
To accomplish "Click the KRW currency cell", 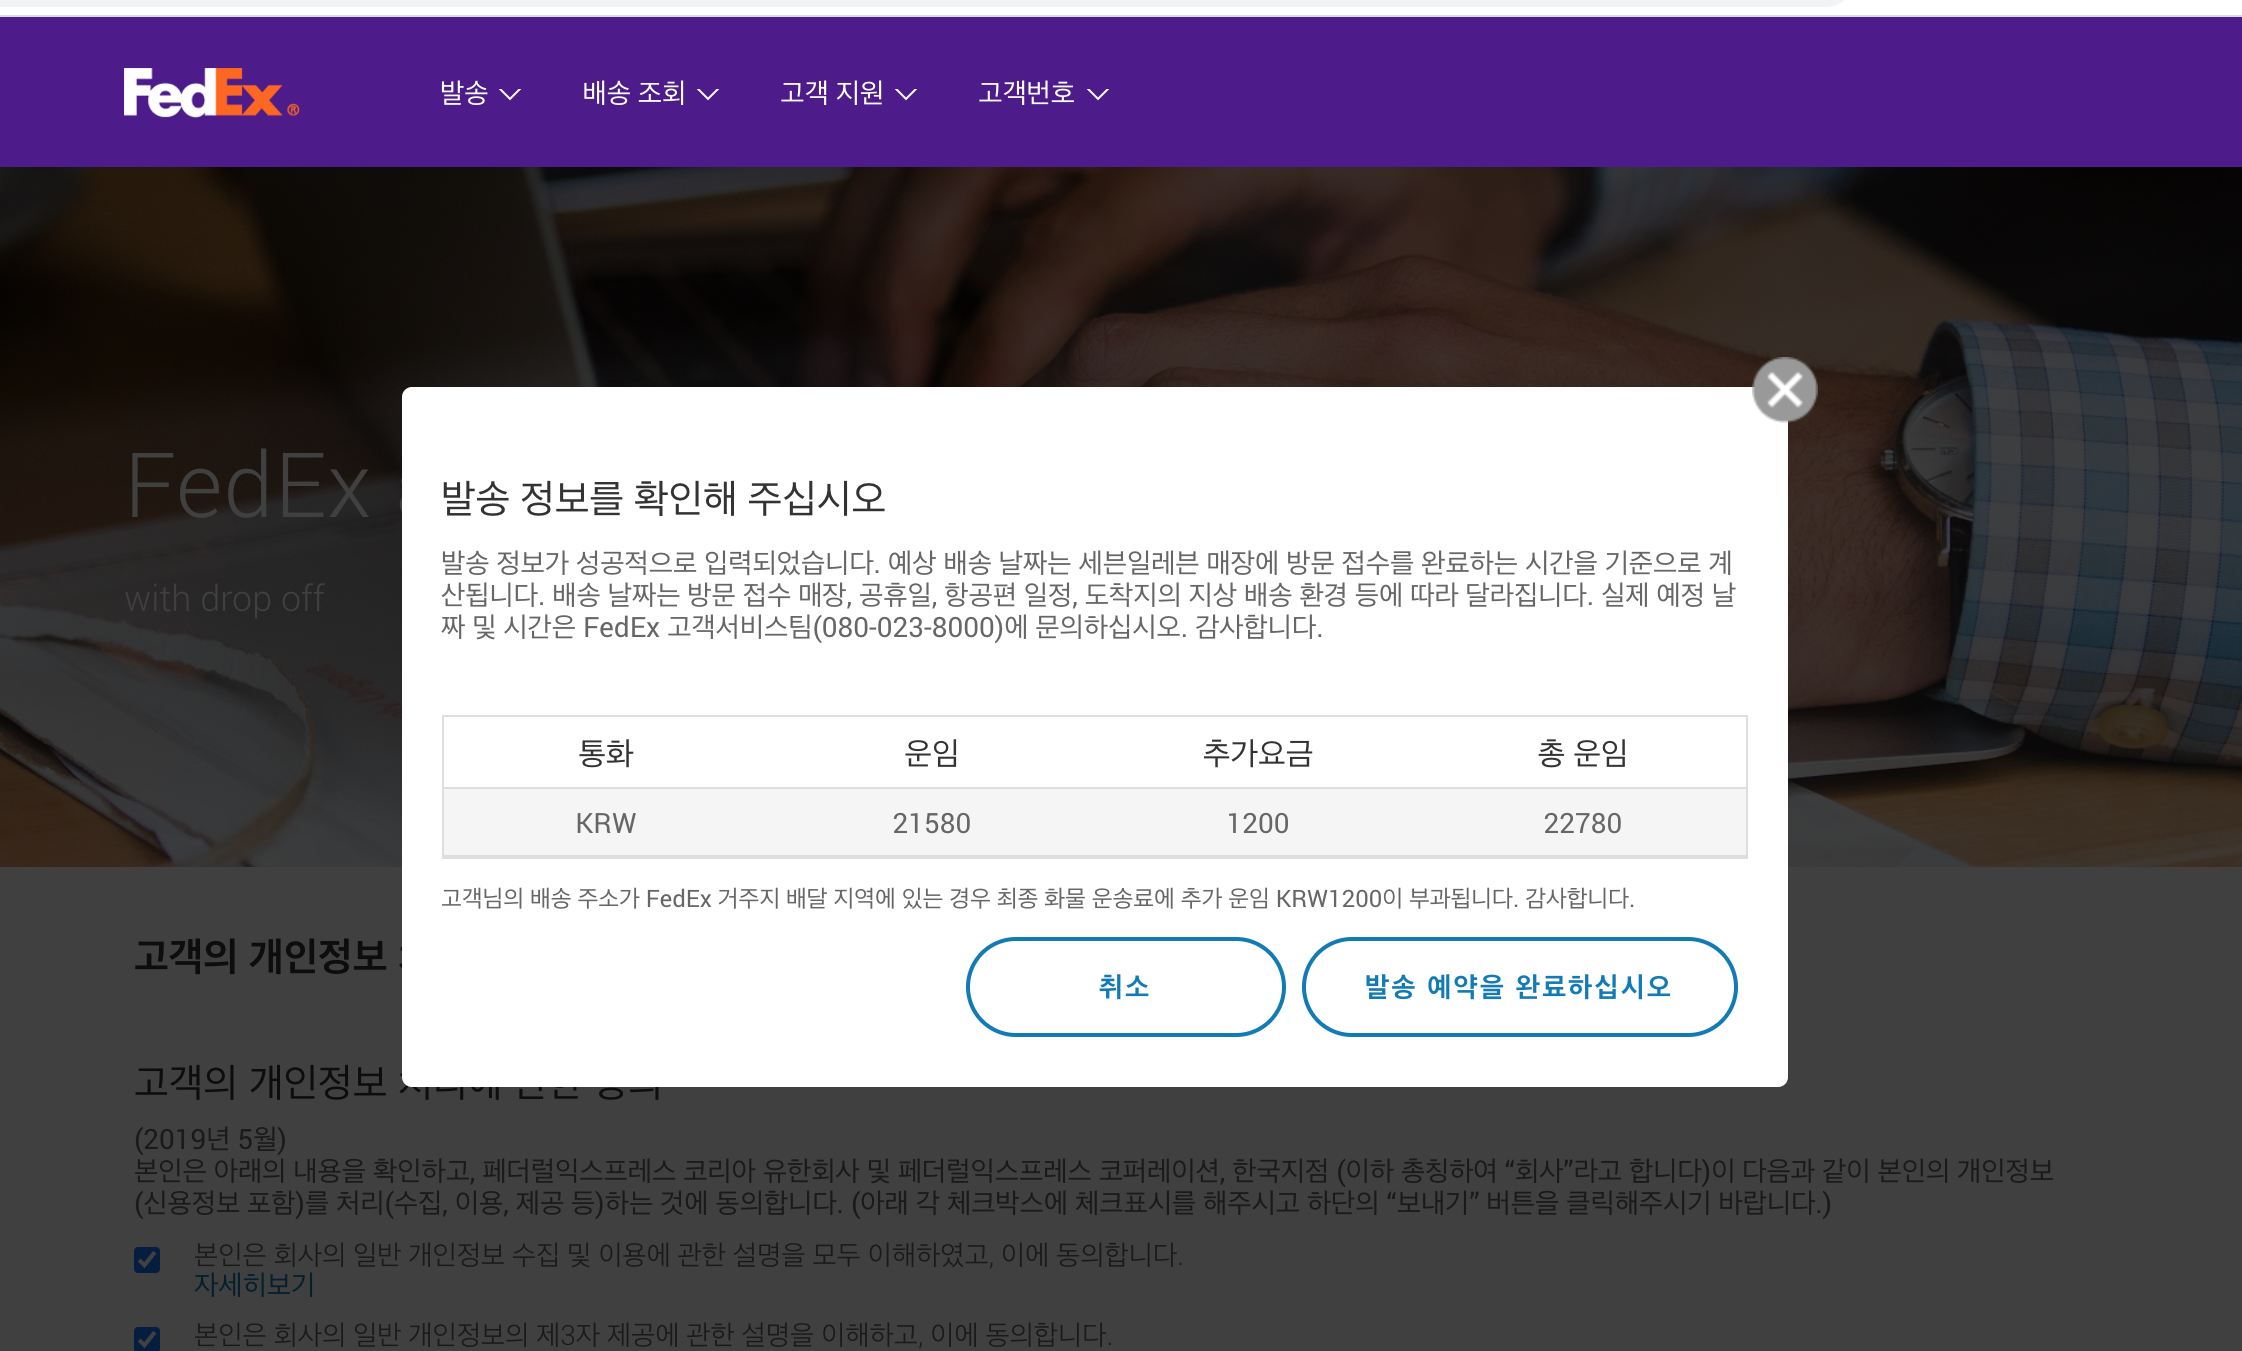I will tap(605, 823).
